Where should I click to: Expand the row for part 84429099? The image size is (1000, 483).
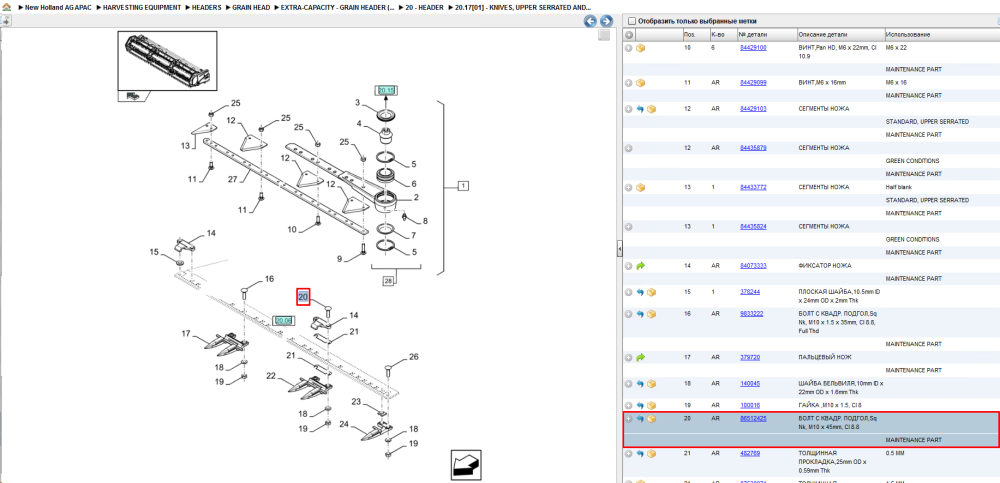tap(629, 83)
